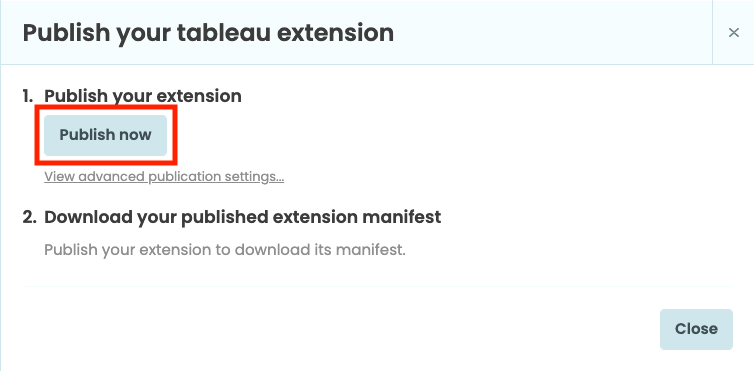Click the vertical separator beside the X icon
The image size is (754, 371).
click(712, 32)
